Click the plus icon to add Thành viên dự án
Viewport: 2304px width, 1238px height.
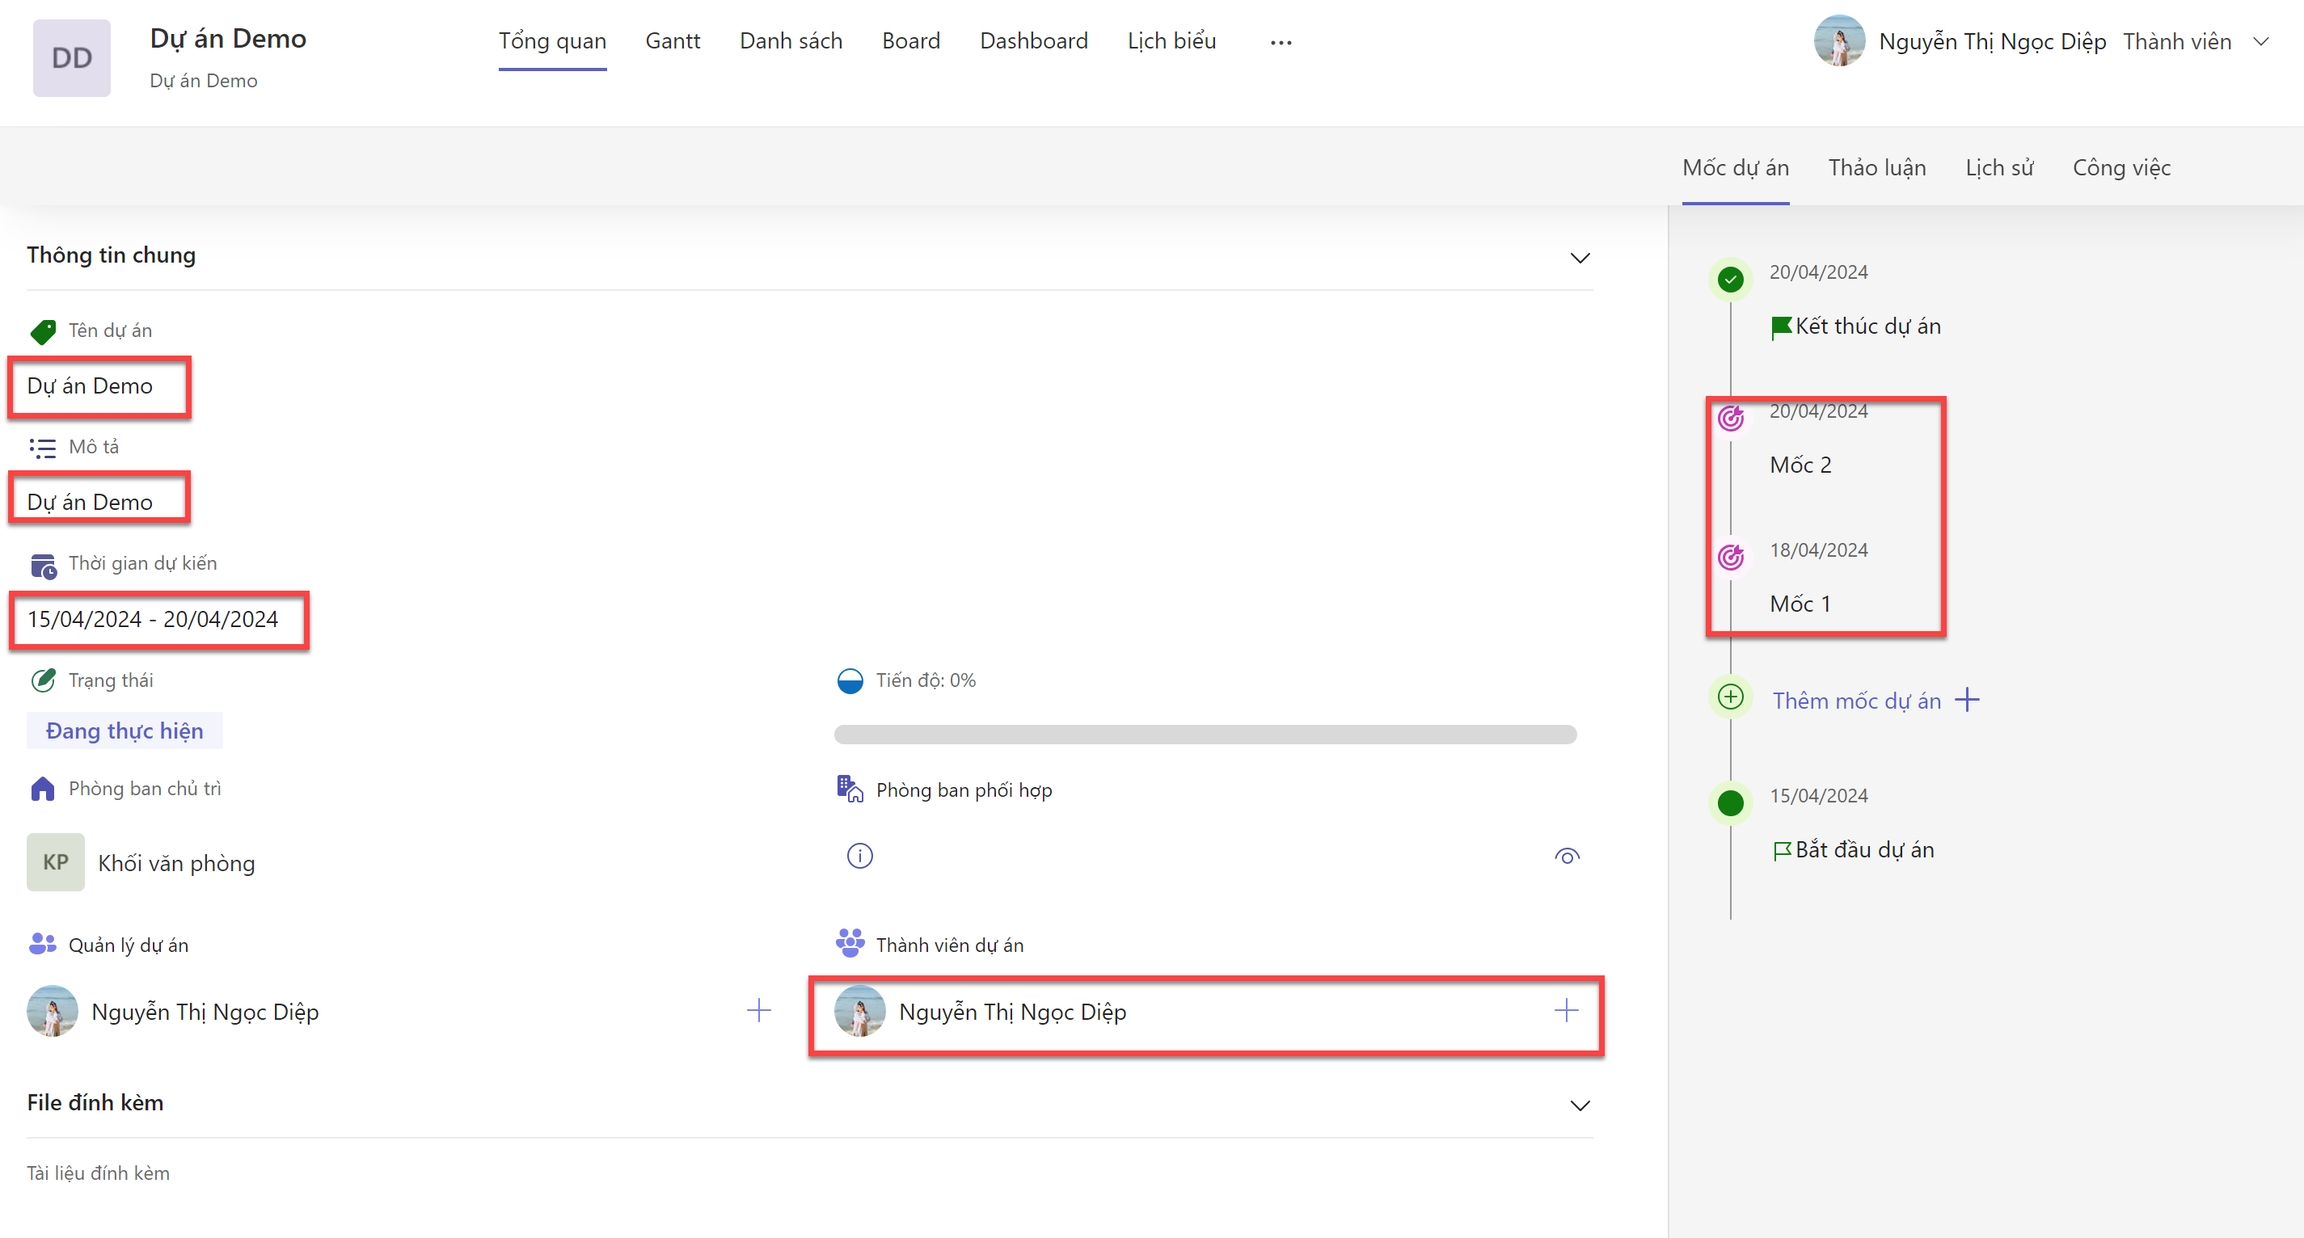[1566, 1011]
